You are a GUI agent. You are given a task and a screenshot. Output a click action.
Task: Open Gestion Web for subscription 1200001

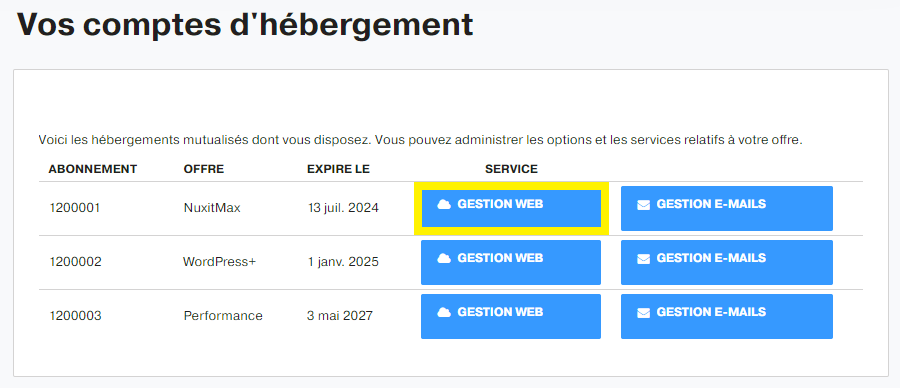[511, 208]
